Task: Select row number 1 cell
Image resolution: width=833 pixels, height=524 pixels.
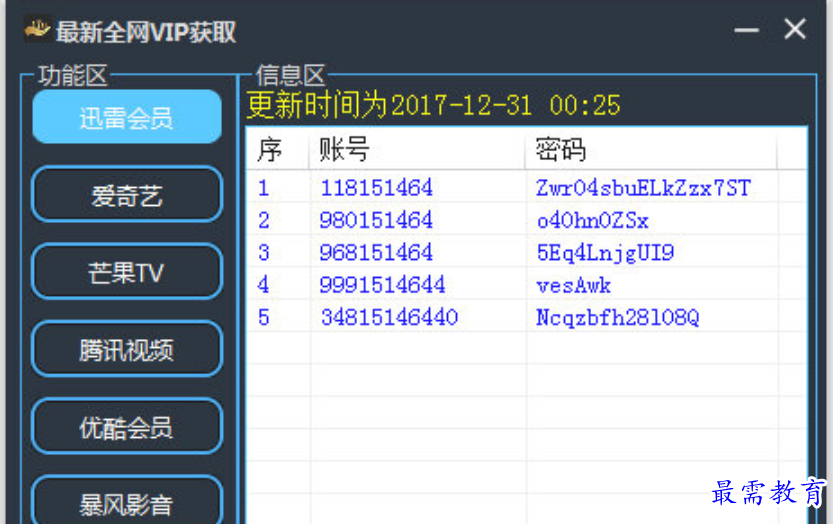Action: (x=264, y=188)
